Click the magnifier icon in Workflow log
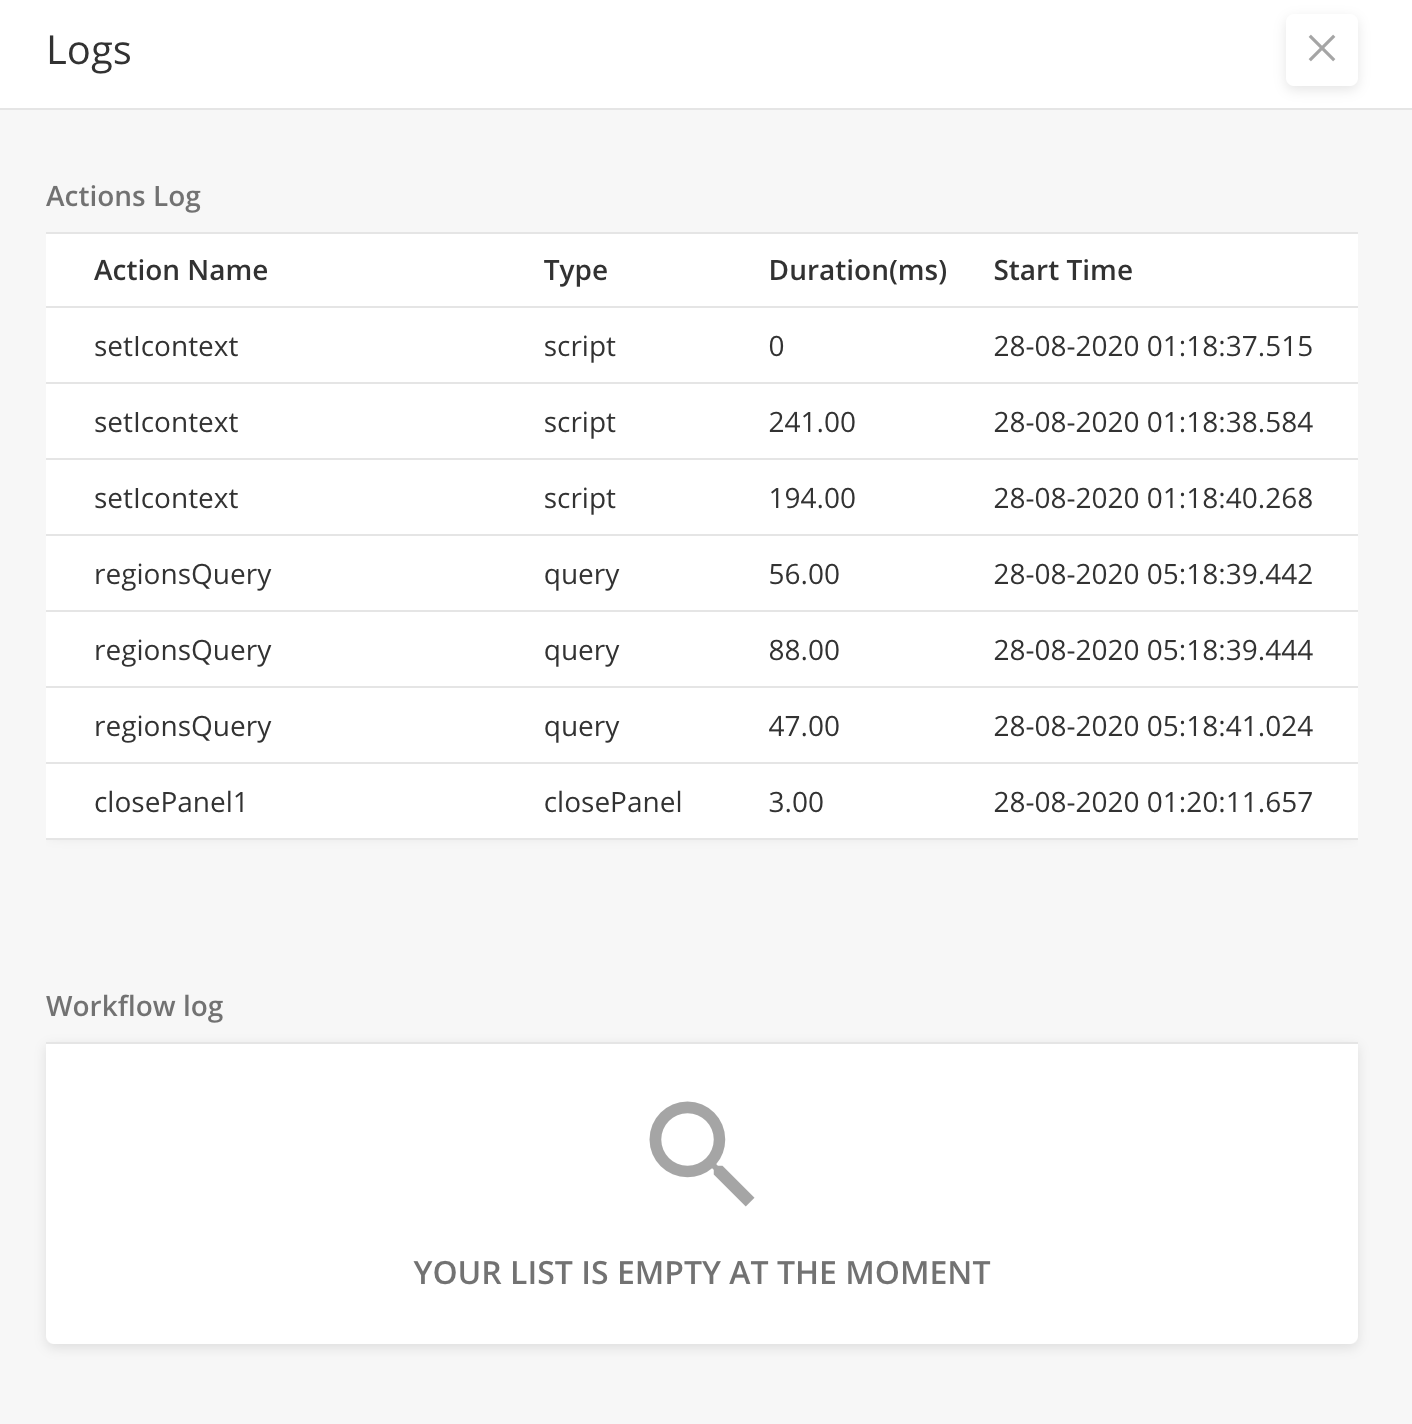Viewport: 1412px width, 1424px height. (701, 1153)
